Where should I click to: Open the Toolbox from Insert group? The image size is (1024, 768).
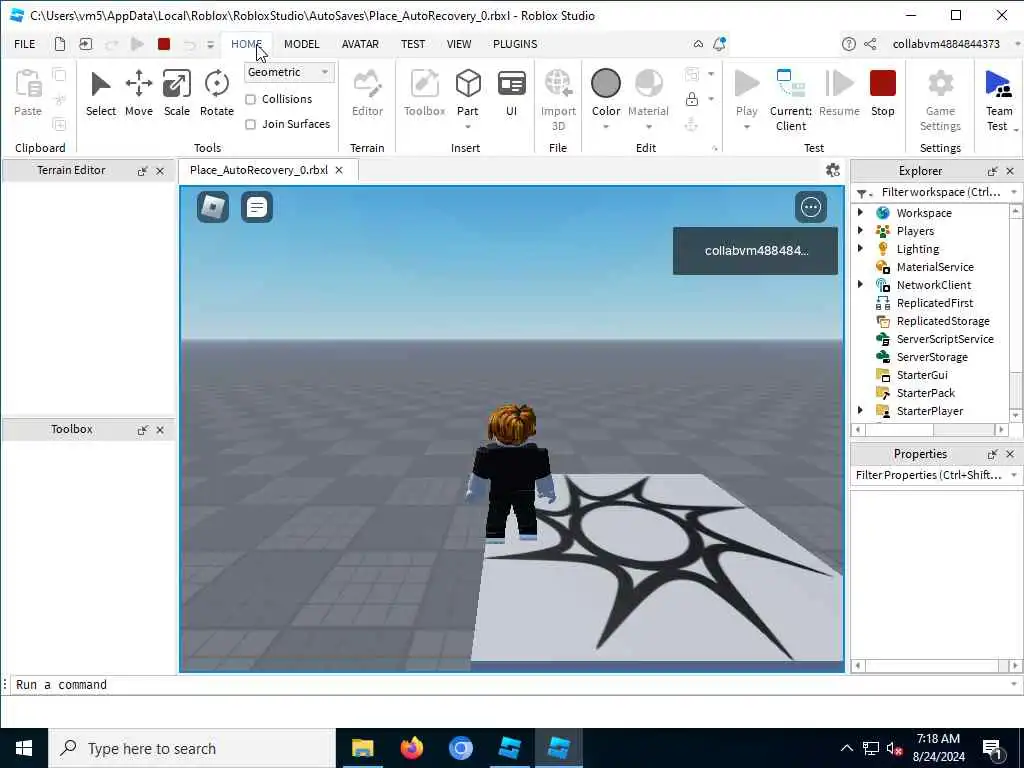[424, 93]
